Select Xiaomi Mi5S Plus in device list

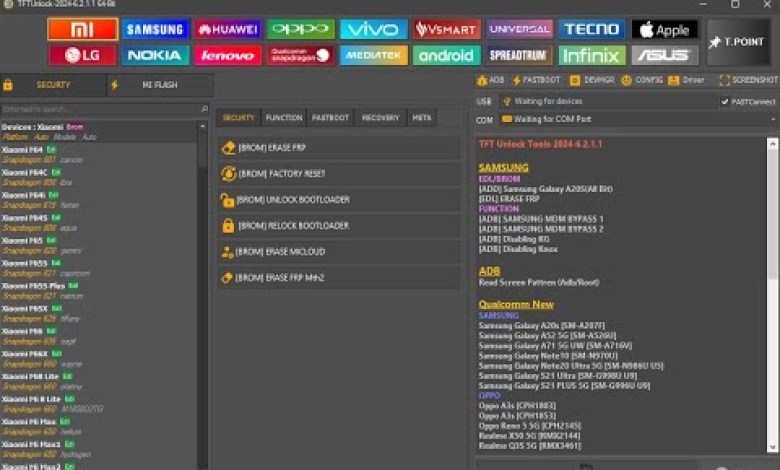coord(98,291)
